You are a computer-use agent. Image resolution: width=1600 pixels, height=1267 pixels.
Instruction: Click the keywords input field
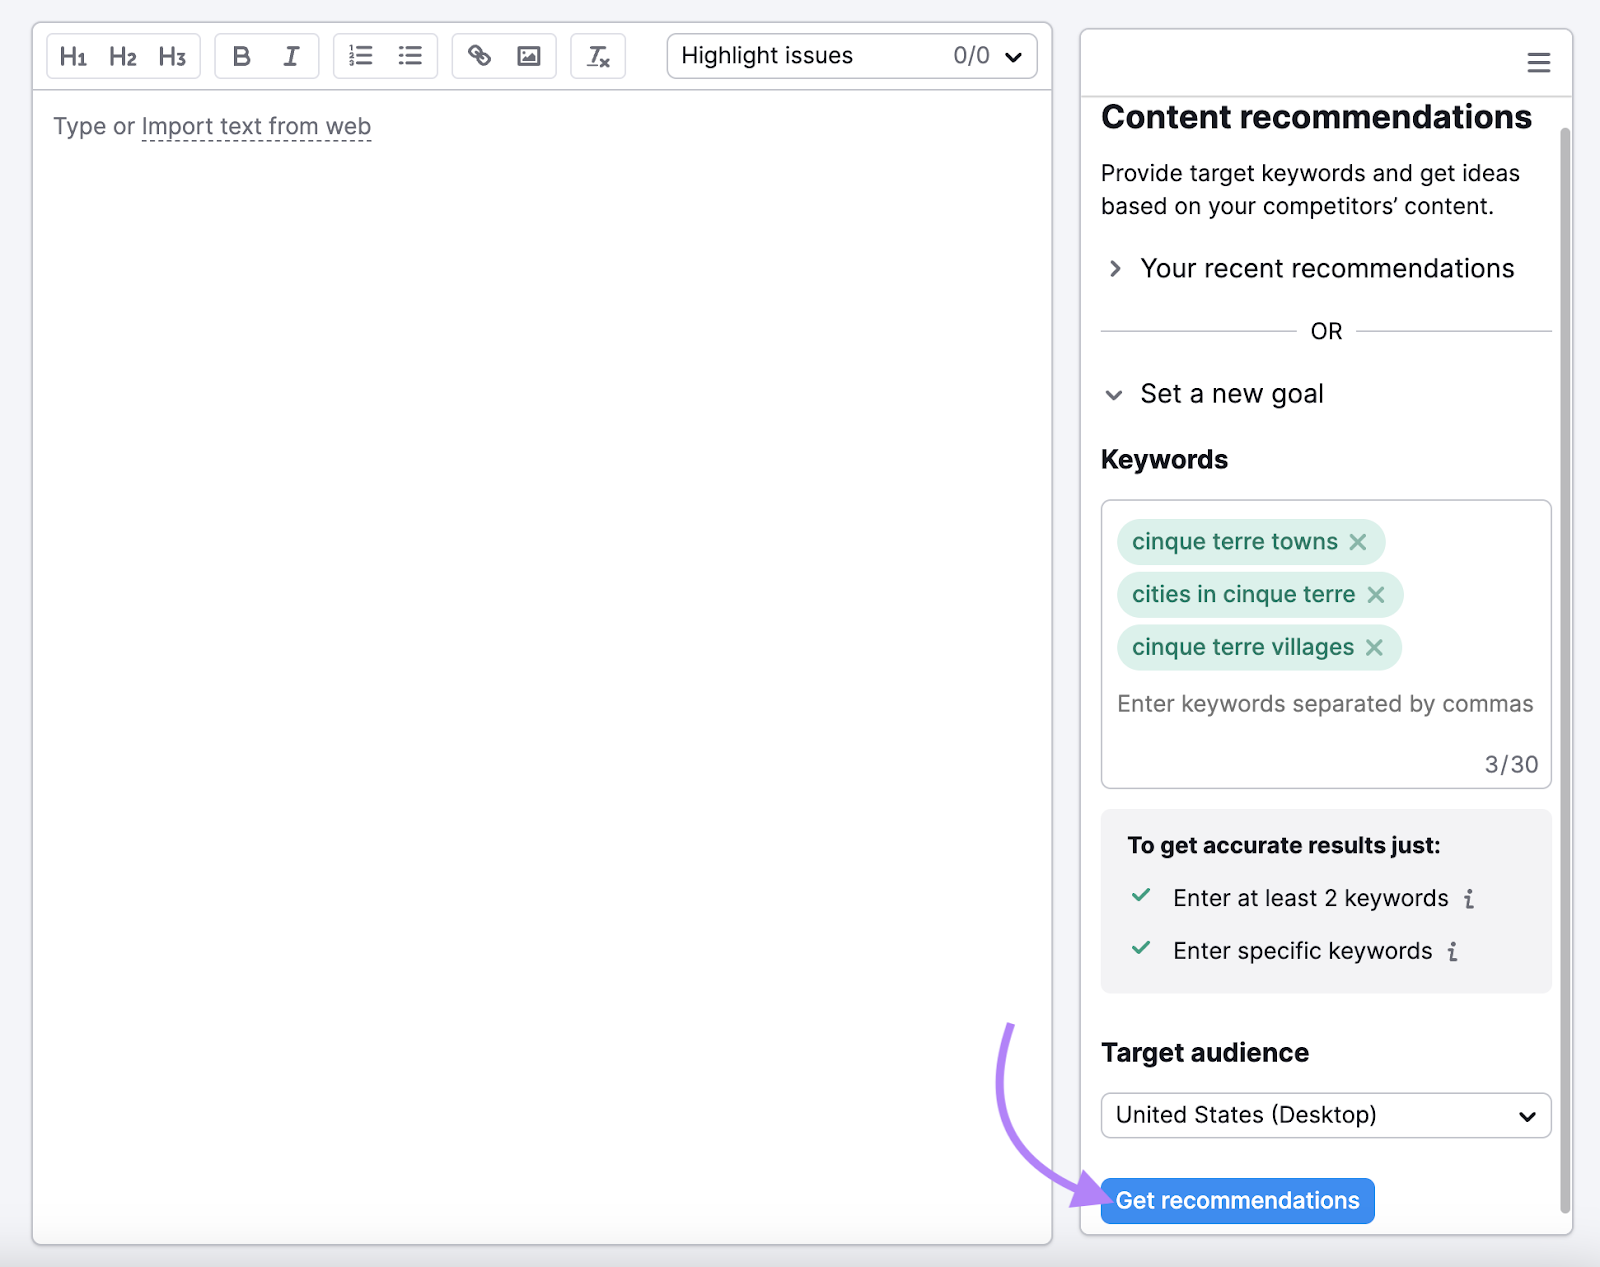coord(1325,703)
